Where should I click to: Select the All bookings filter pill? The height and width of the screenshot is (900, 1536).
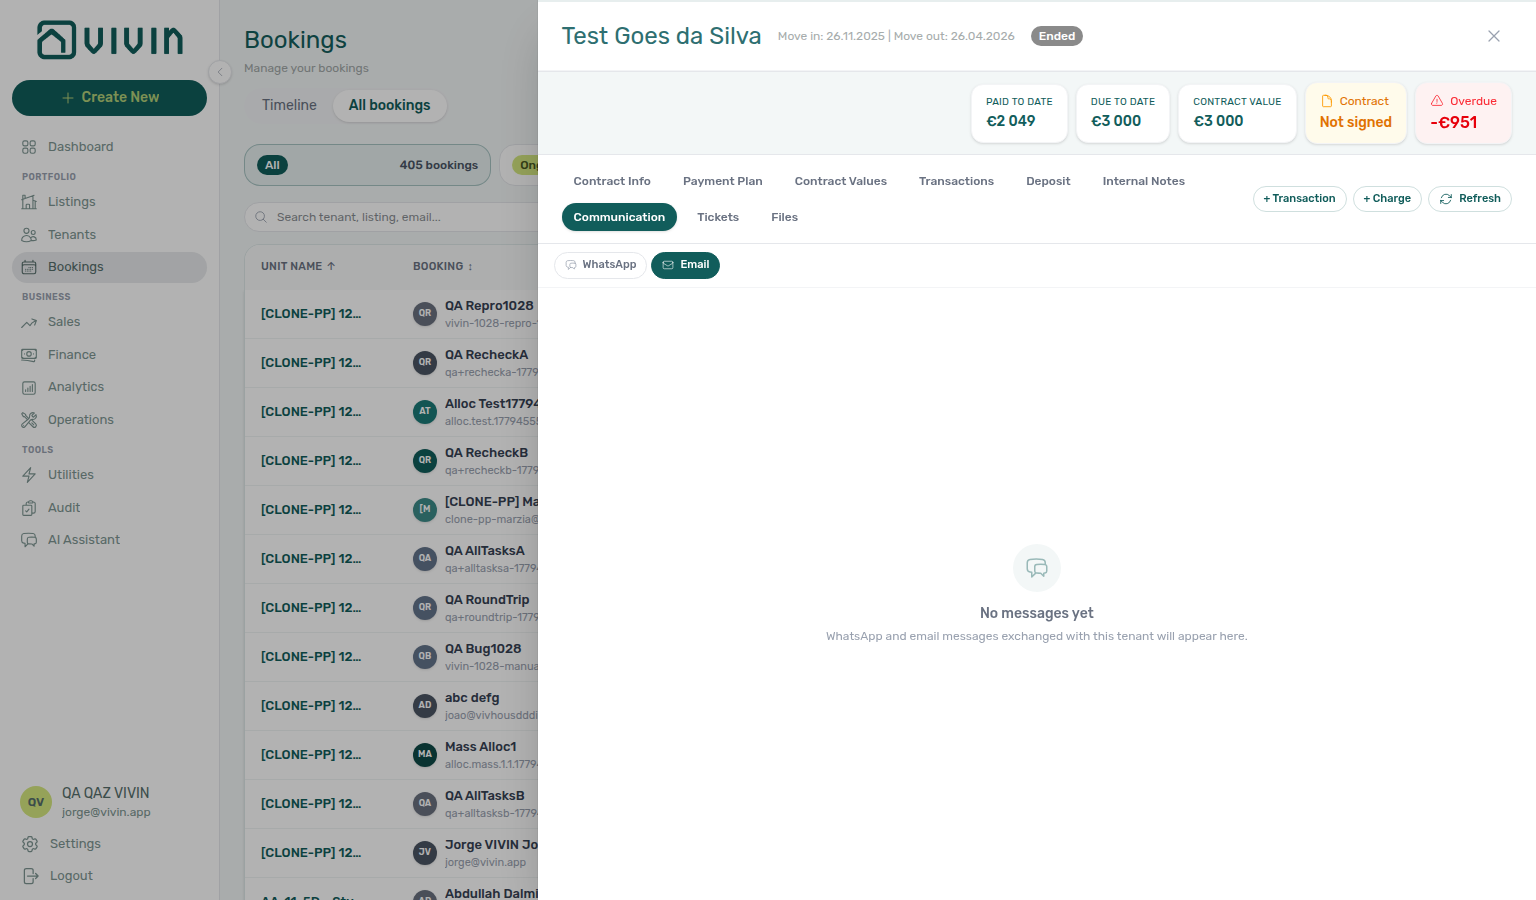point(367,165)
